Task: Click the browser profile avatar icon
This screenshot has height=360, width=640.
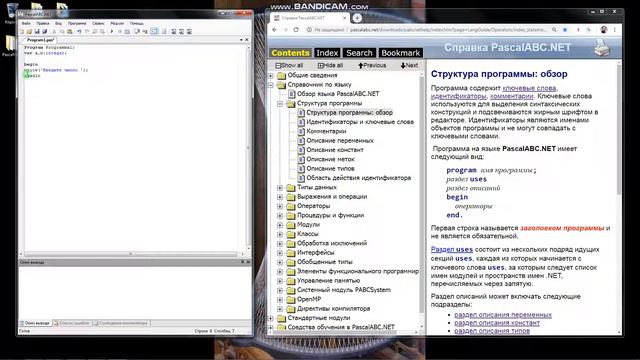Action: [604, 29]
